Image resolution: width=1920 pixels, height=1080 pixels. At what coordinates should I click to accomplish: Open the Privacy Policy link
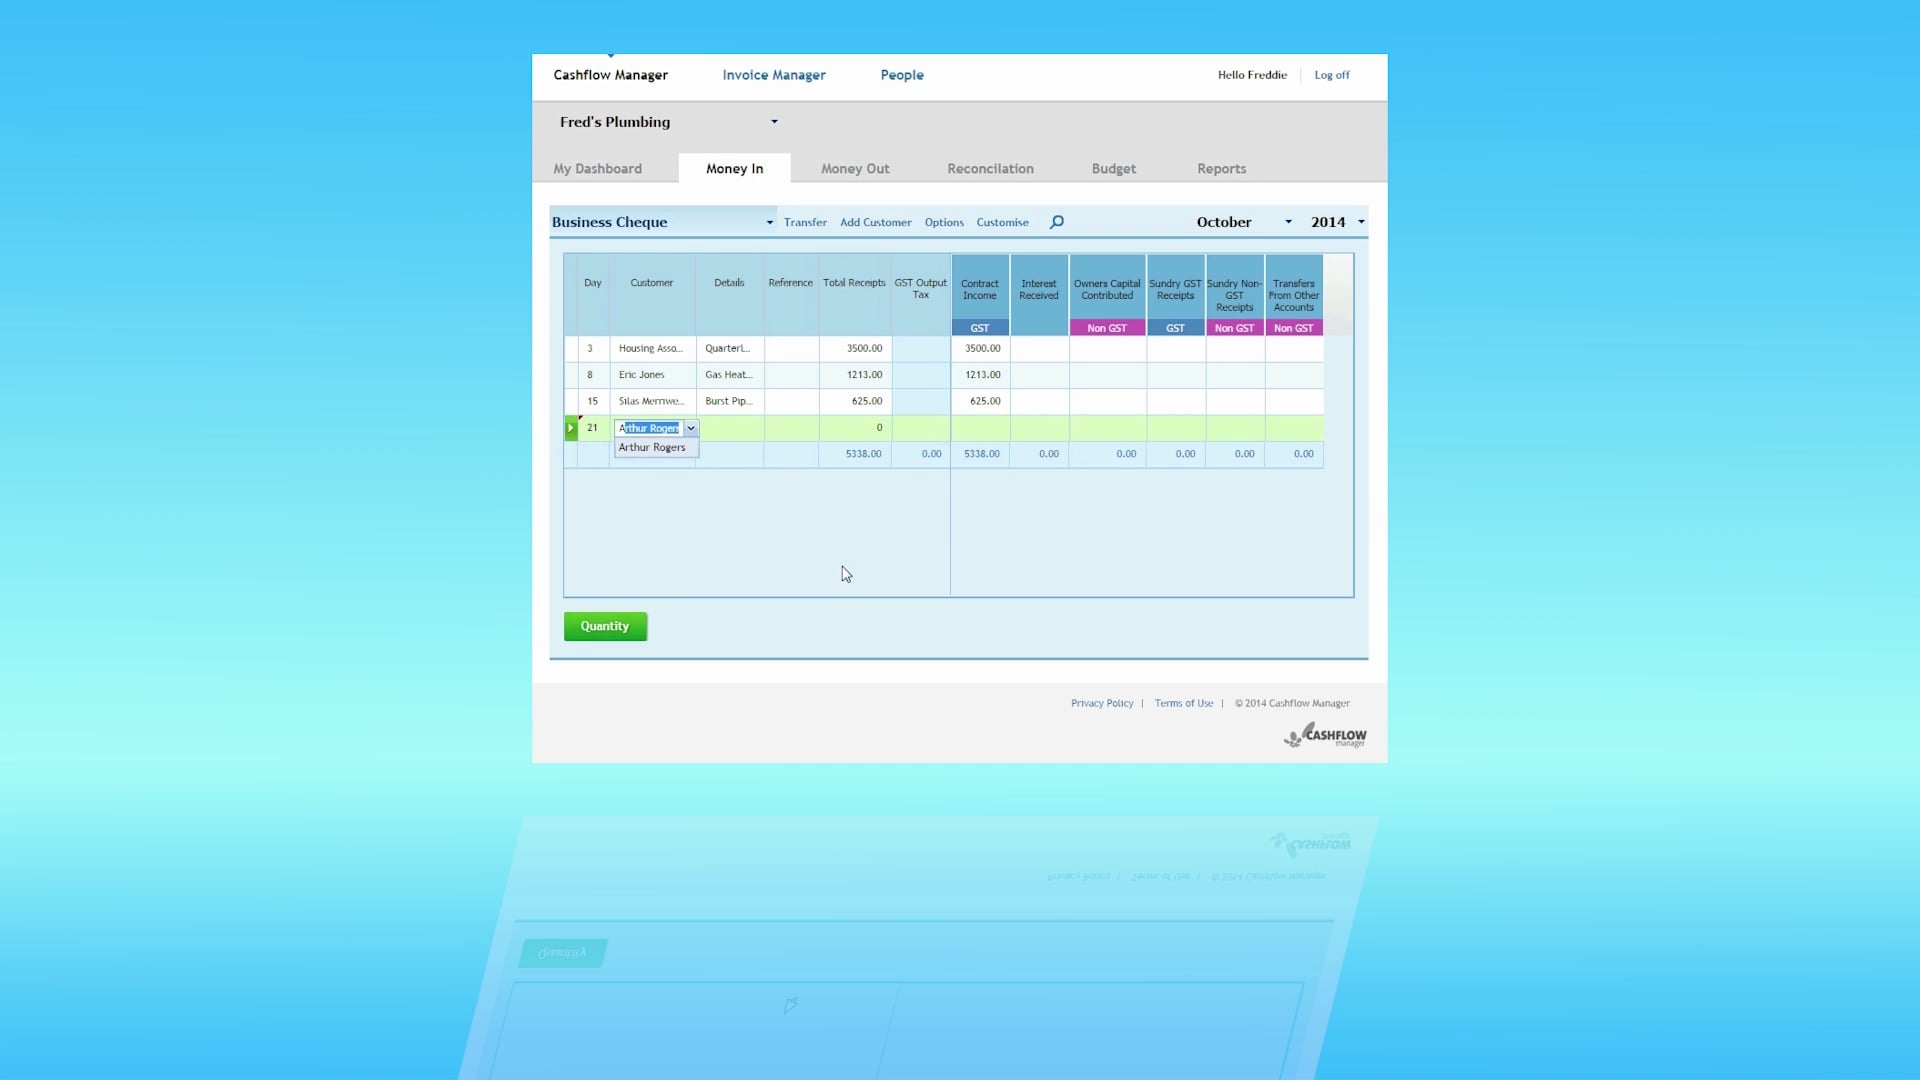1102,703
